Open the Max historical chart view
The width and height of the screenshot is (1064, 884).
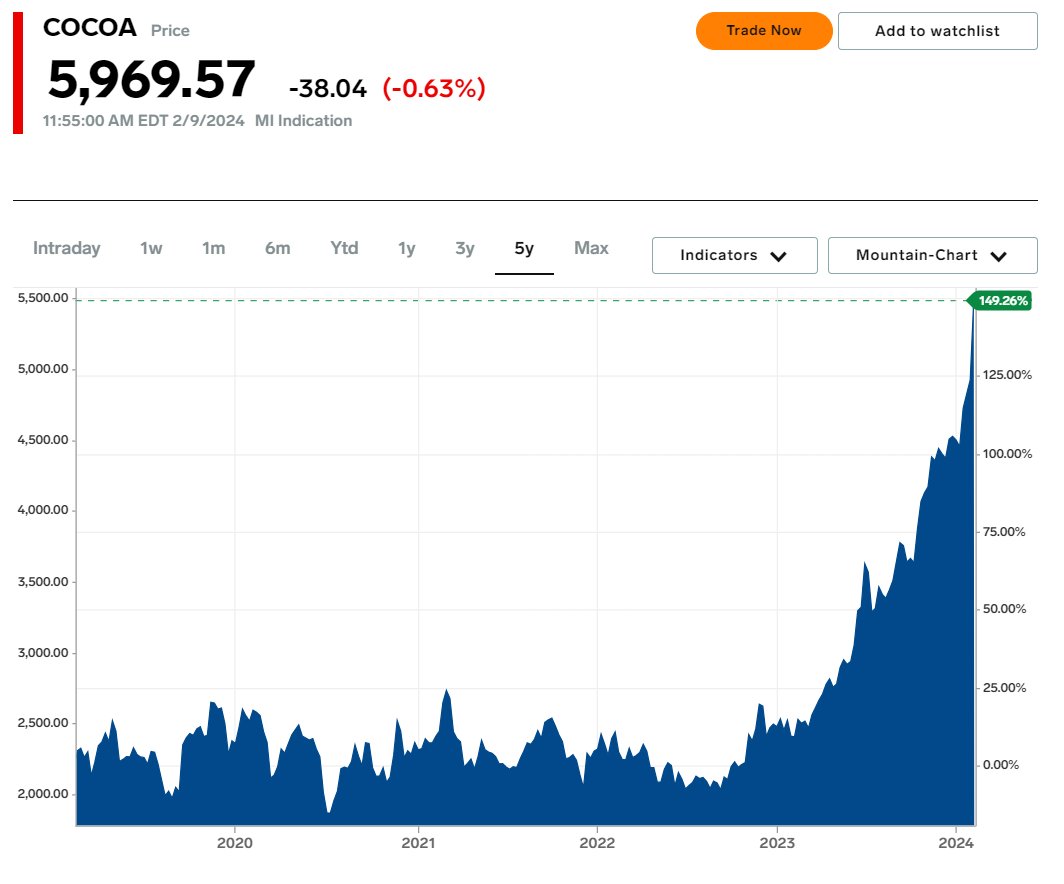coord(591,248)
